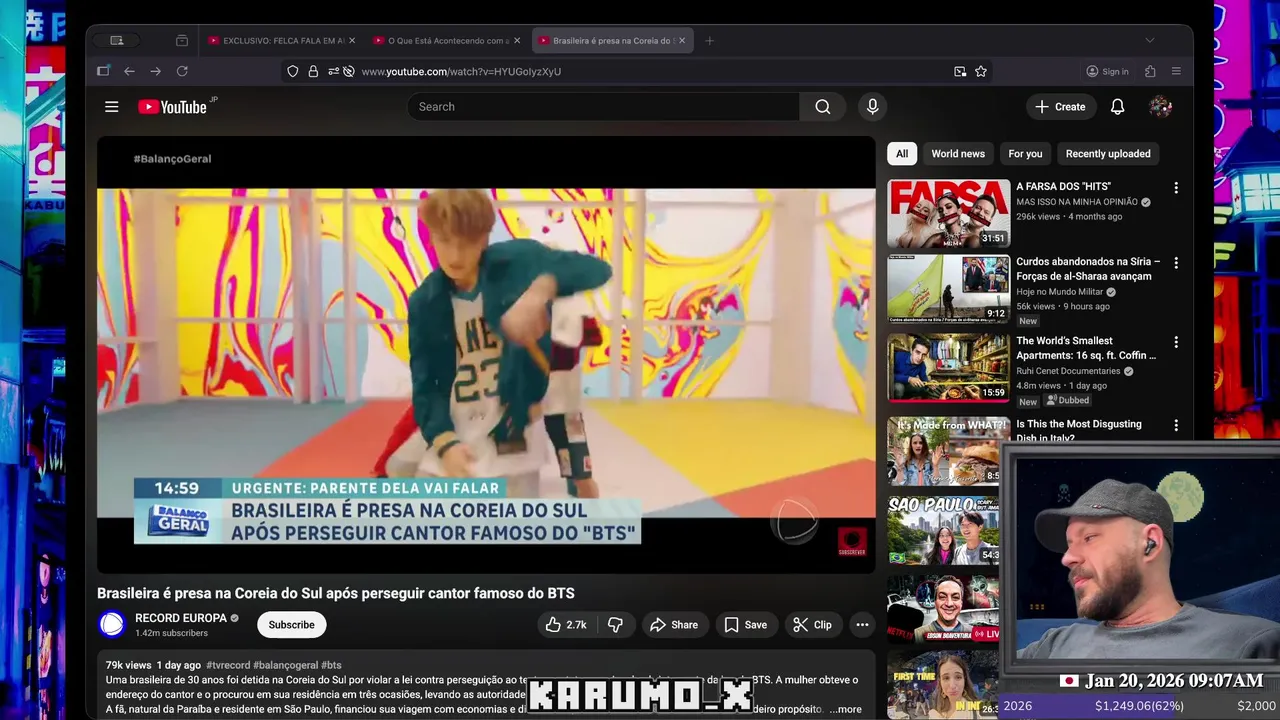Open the YouTube hamburger guide menu
Screen dimensions: 1280x720
tap(112, 107)
